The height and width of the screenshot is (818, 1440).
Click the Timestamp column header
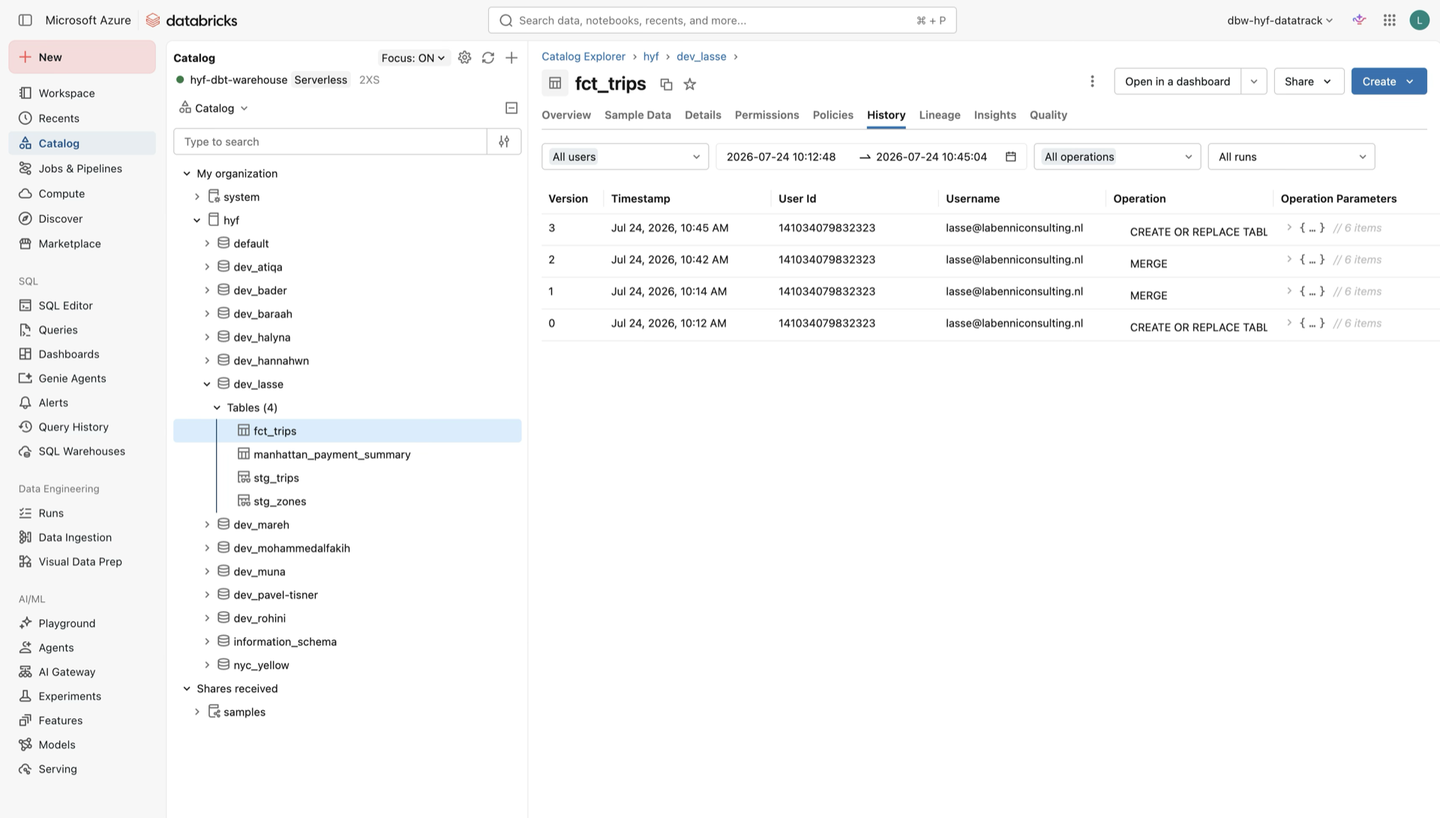tap(641, 199)
